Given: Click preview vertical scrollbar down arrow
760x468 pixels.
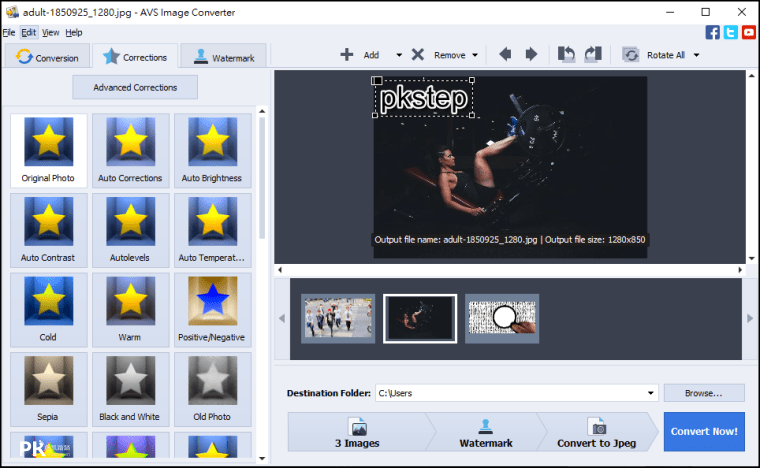Looking at the screenshot, I should pyautogui.click(x=752, y=258).
